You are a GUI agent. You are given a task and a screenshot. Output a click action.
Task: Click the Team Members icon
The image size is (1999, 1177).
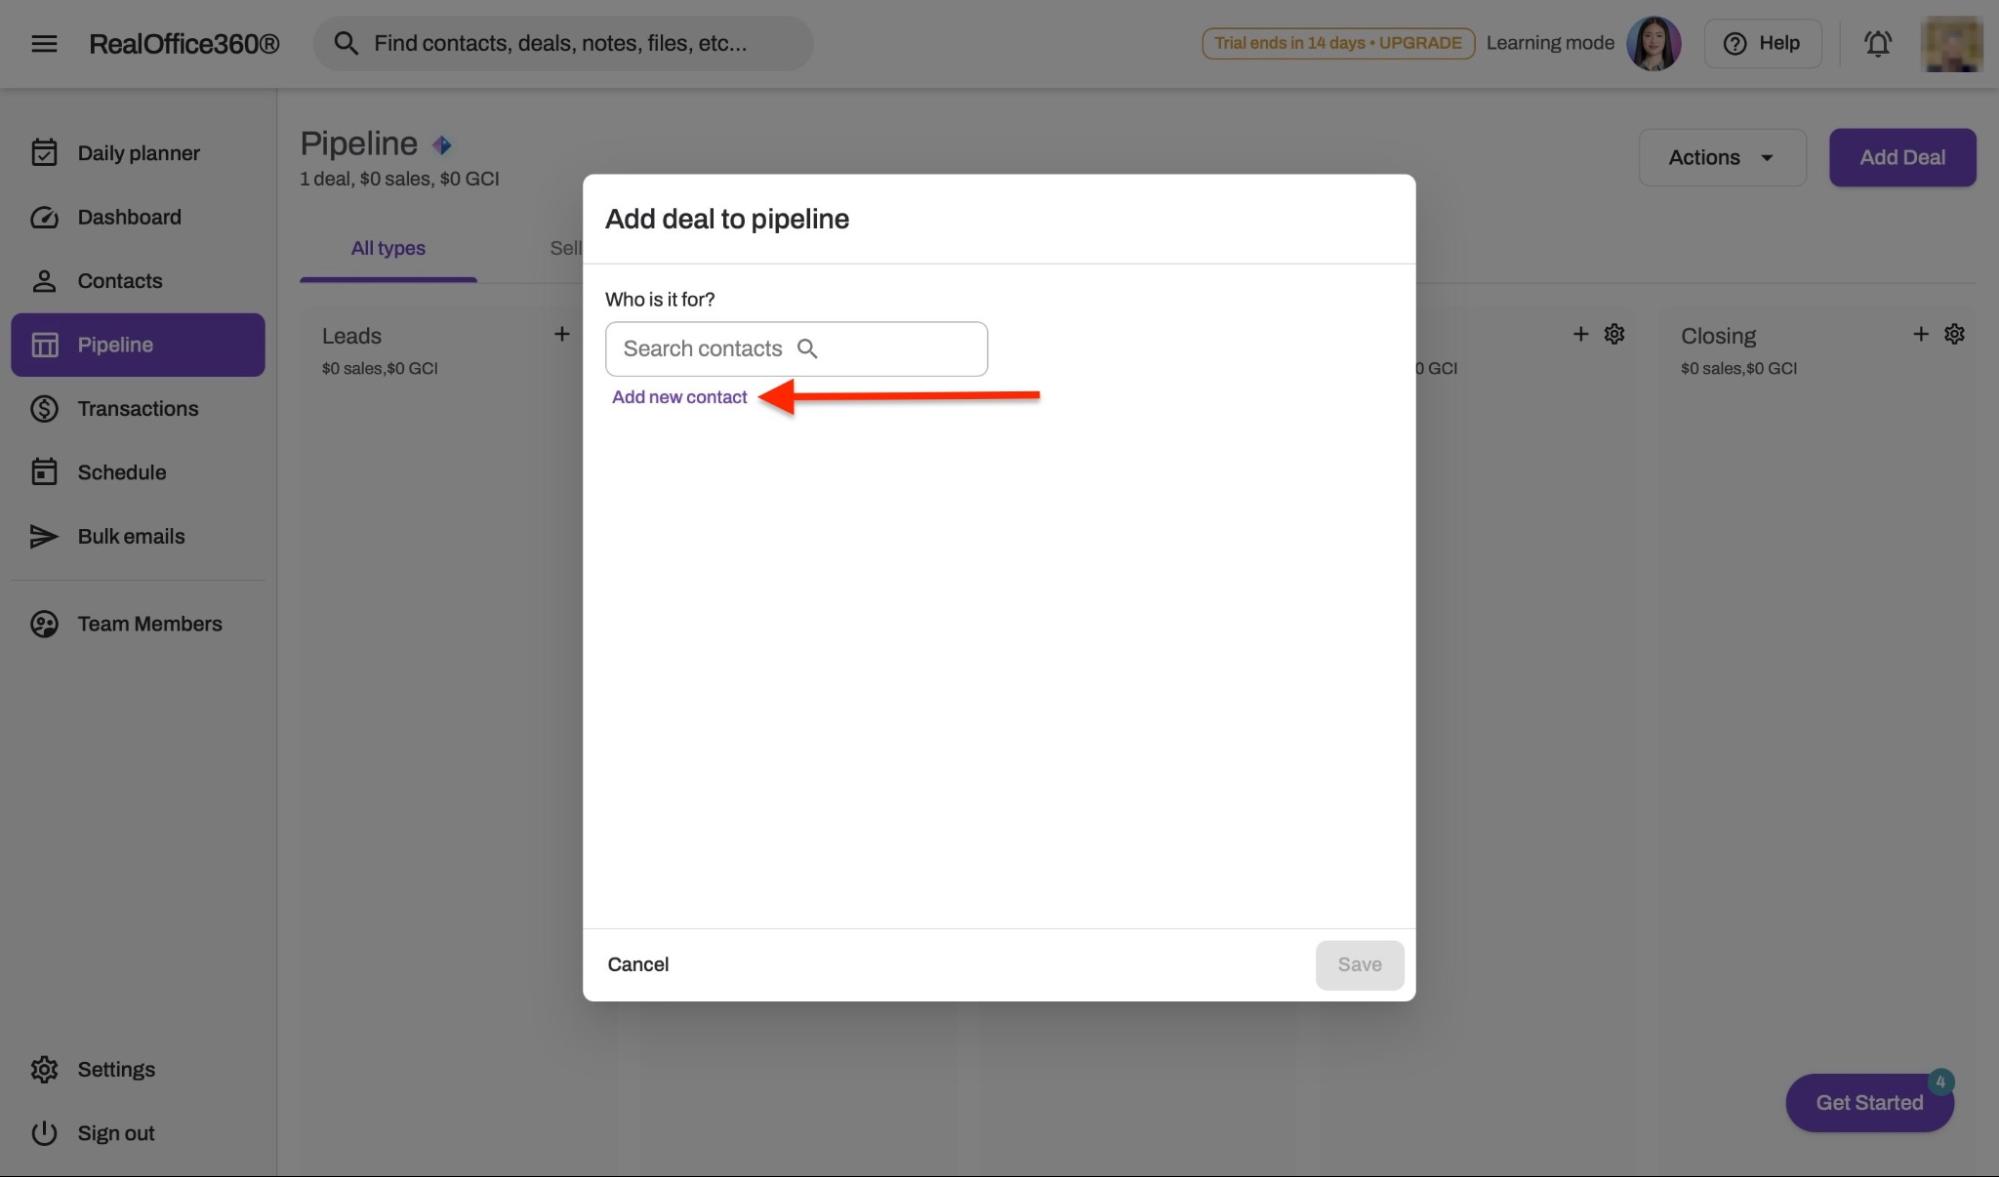pyautogui.click(x=44, y=624)
